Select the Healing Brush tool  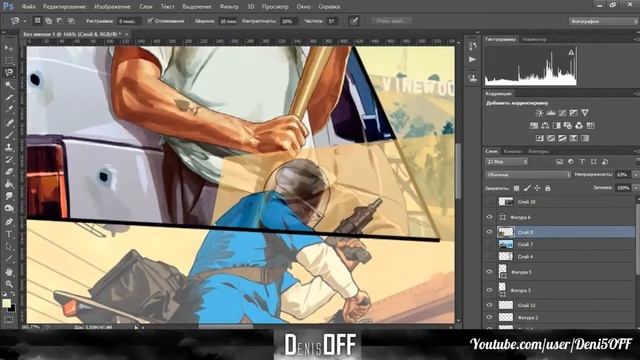[x=9, y=122]
